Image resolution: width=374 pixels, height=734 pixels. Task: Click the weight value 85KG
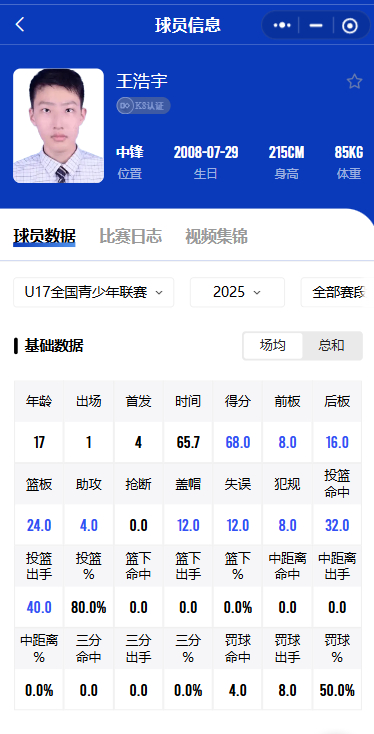click(349, 153)
